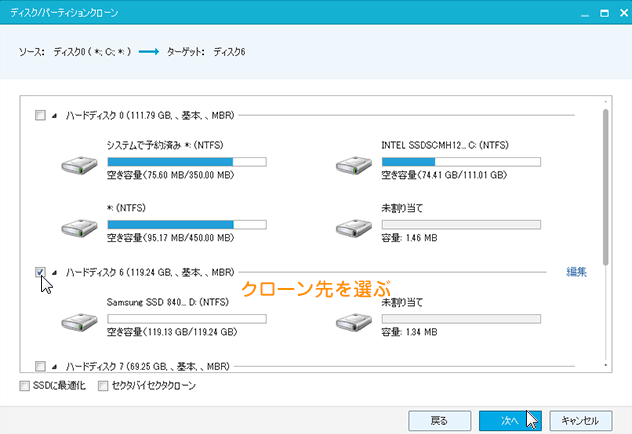Viewport: 632px width, 434px height.
Task: Enable the SSDに最適化 option
Action: [25, 386]
